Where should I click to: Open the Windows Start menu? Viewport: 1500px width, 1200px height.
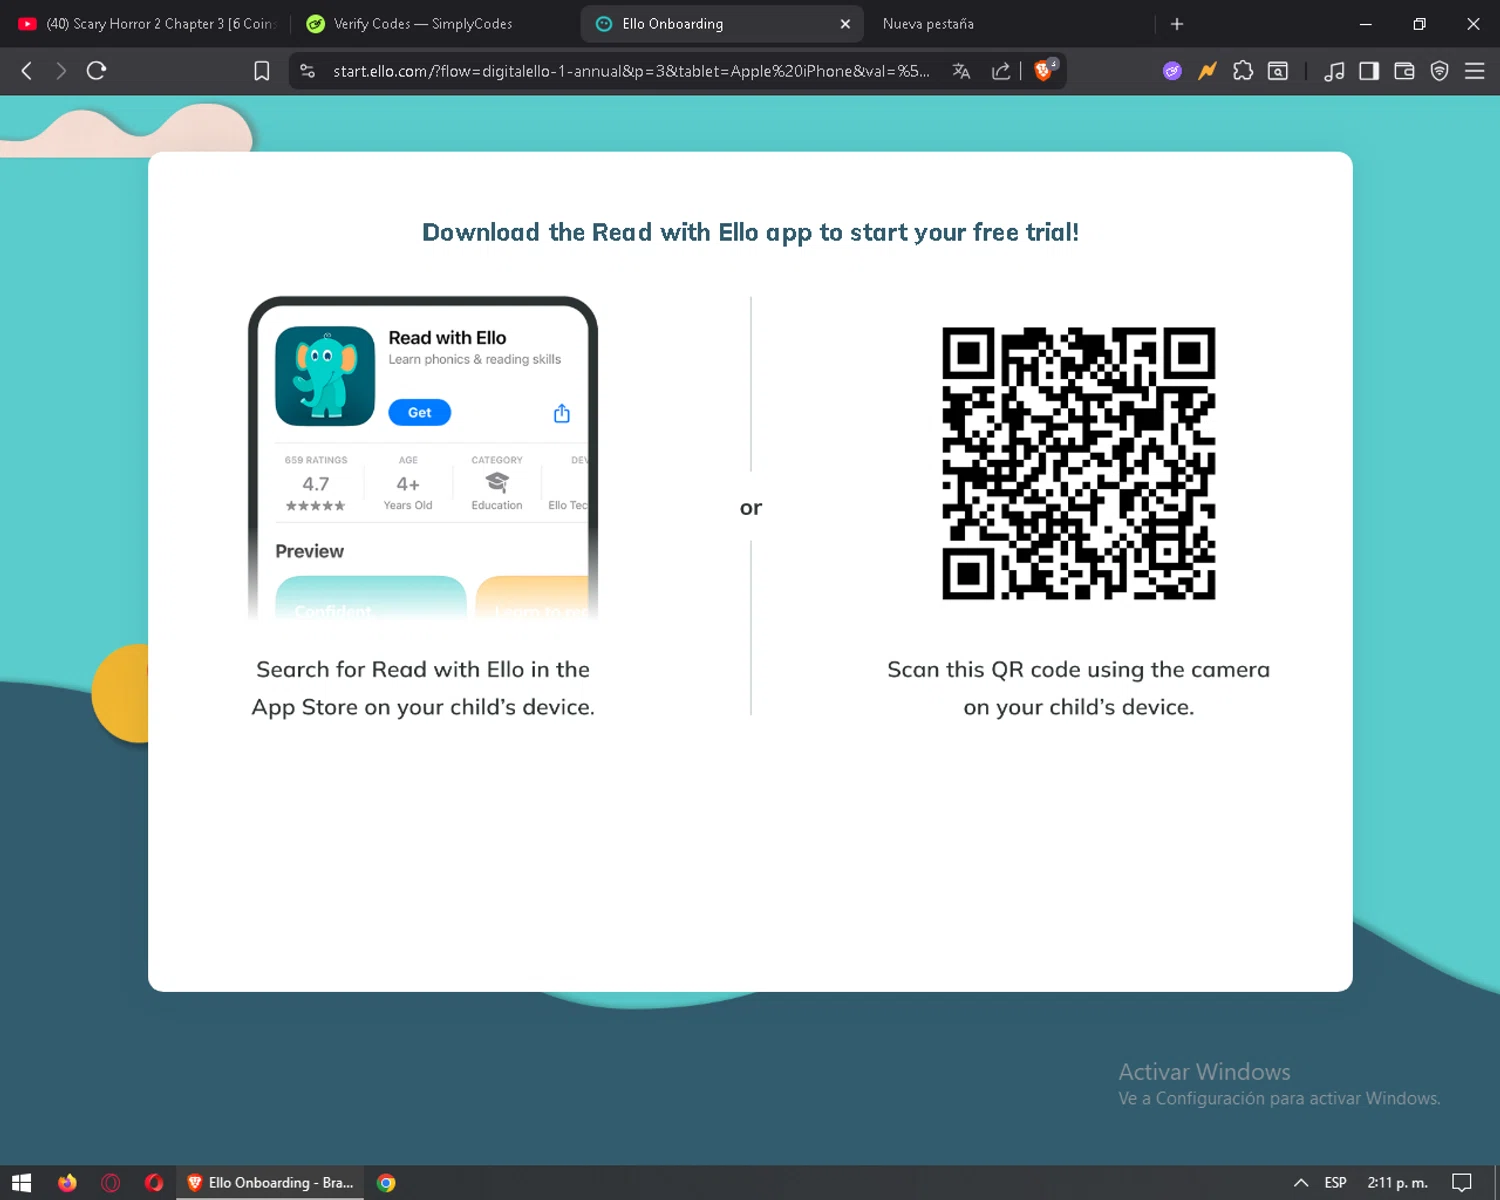click(22, 1183)
